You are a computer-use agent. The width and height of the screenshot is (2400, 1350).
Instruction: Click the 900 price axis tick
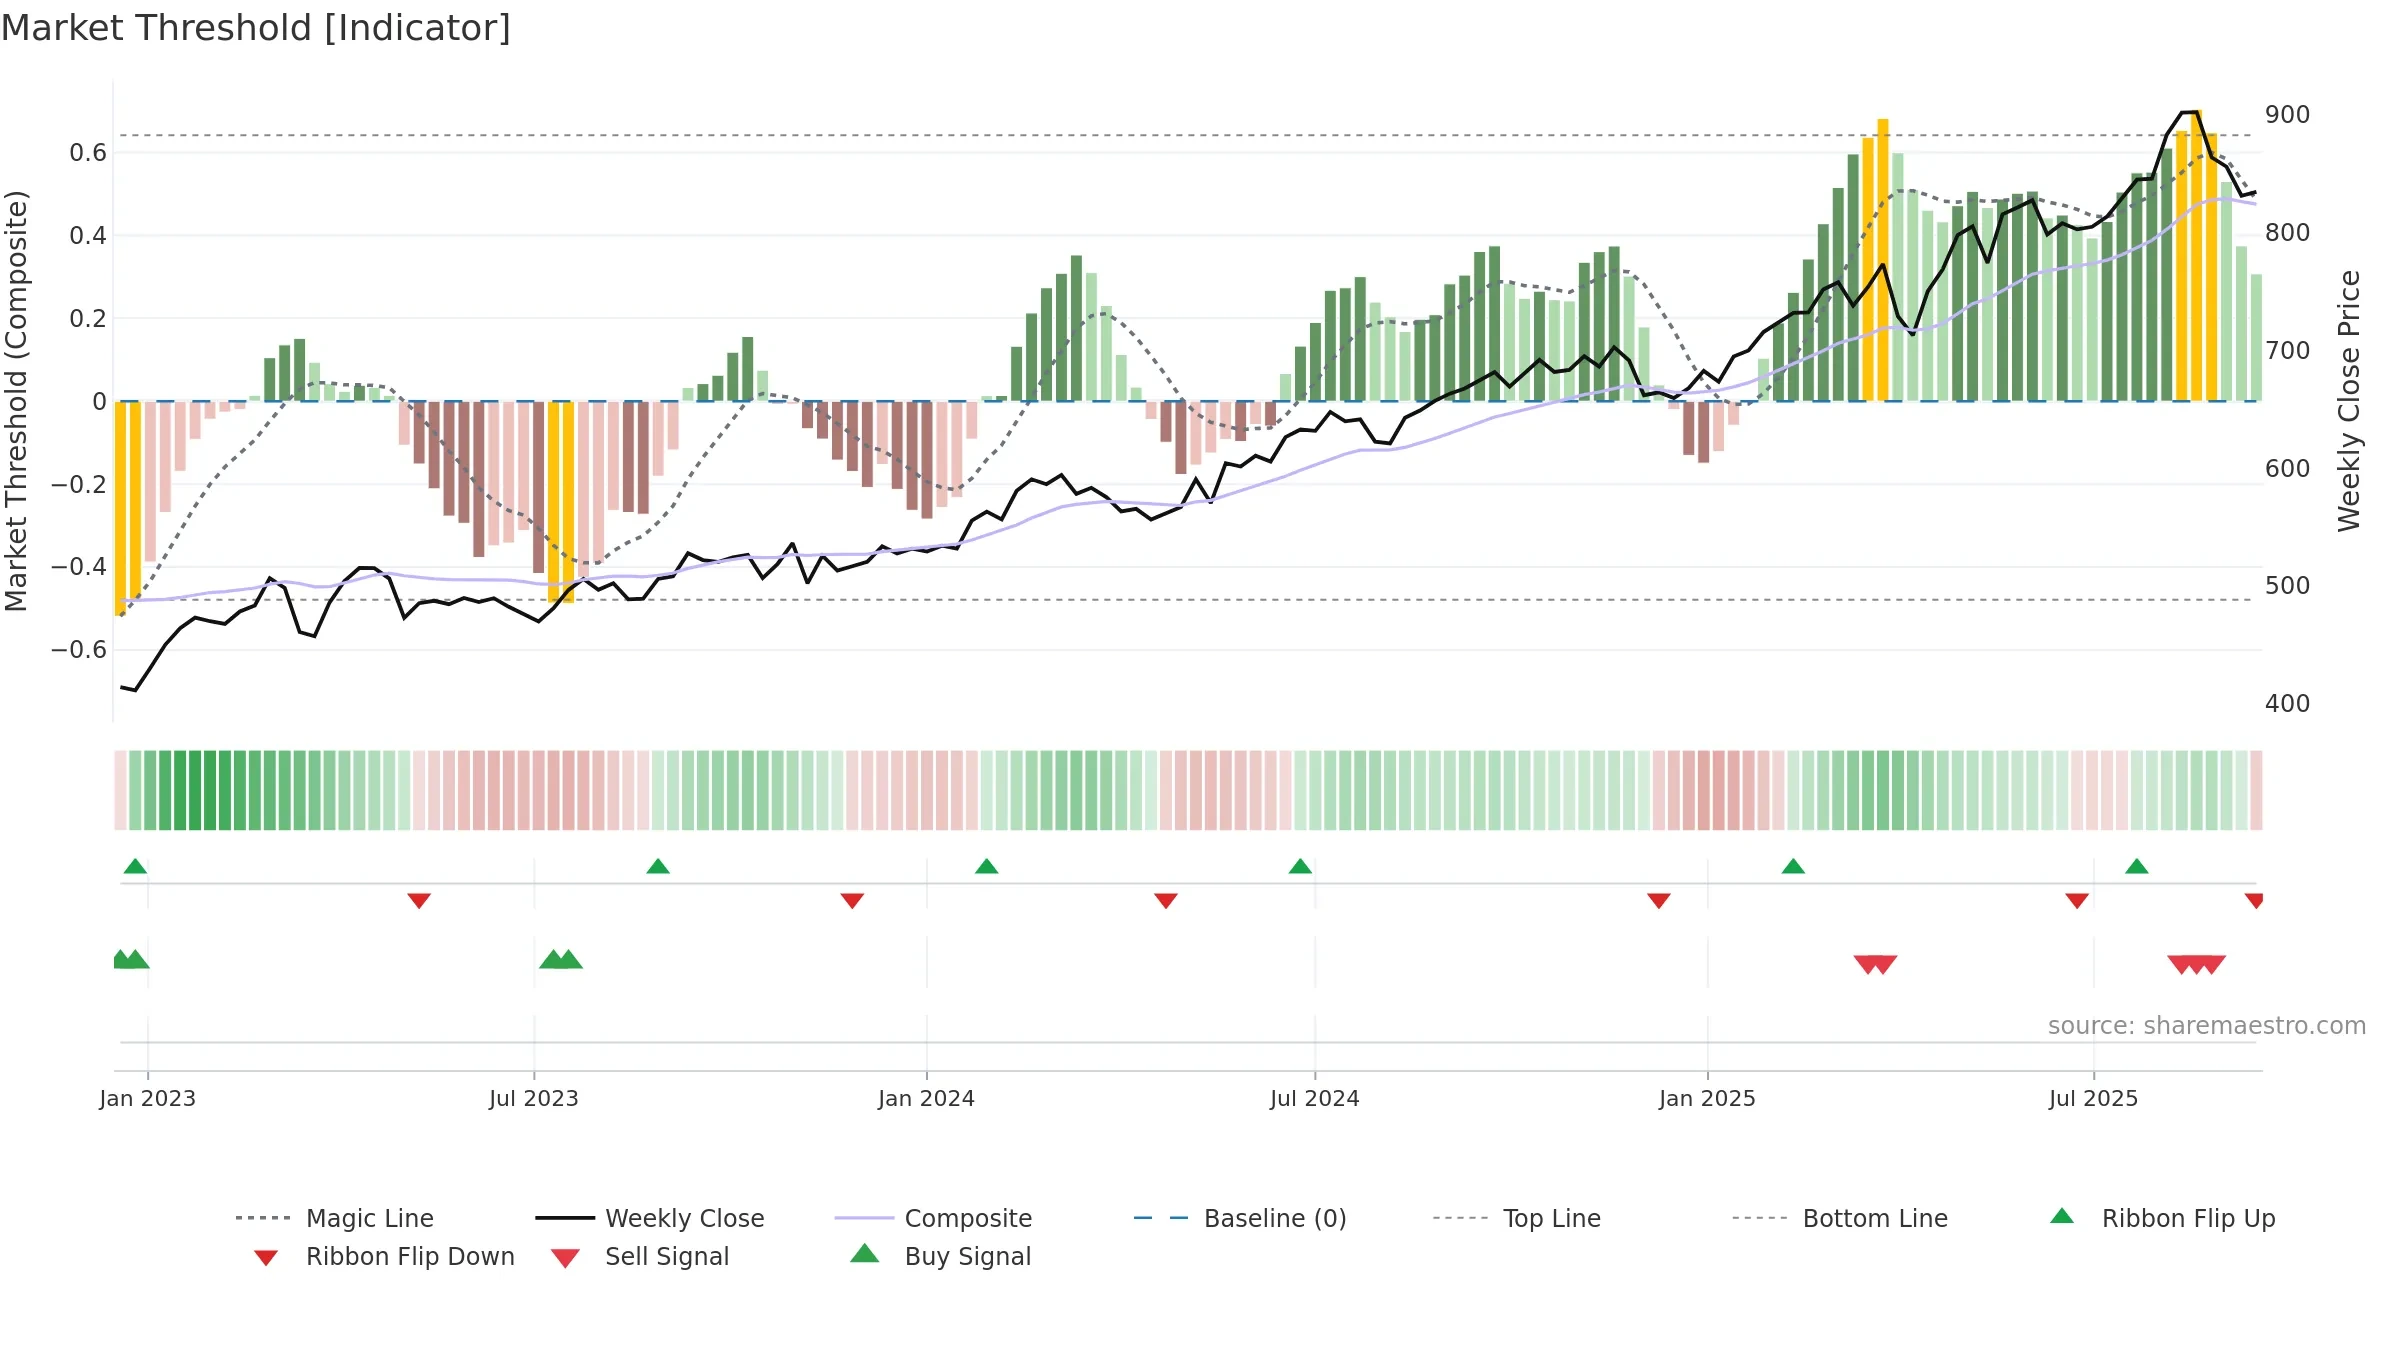(x=2288, y=115)
